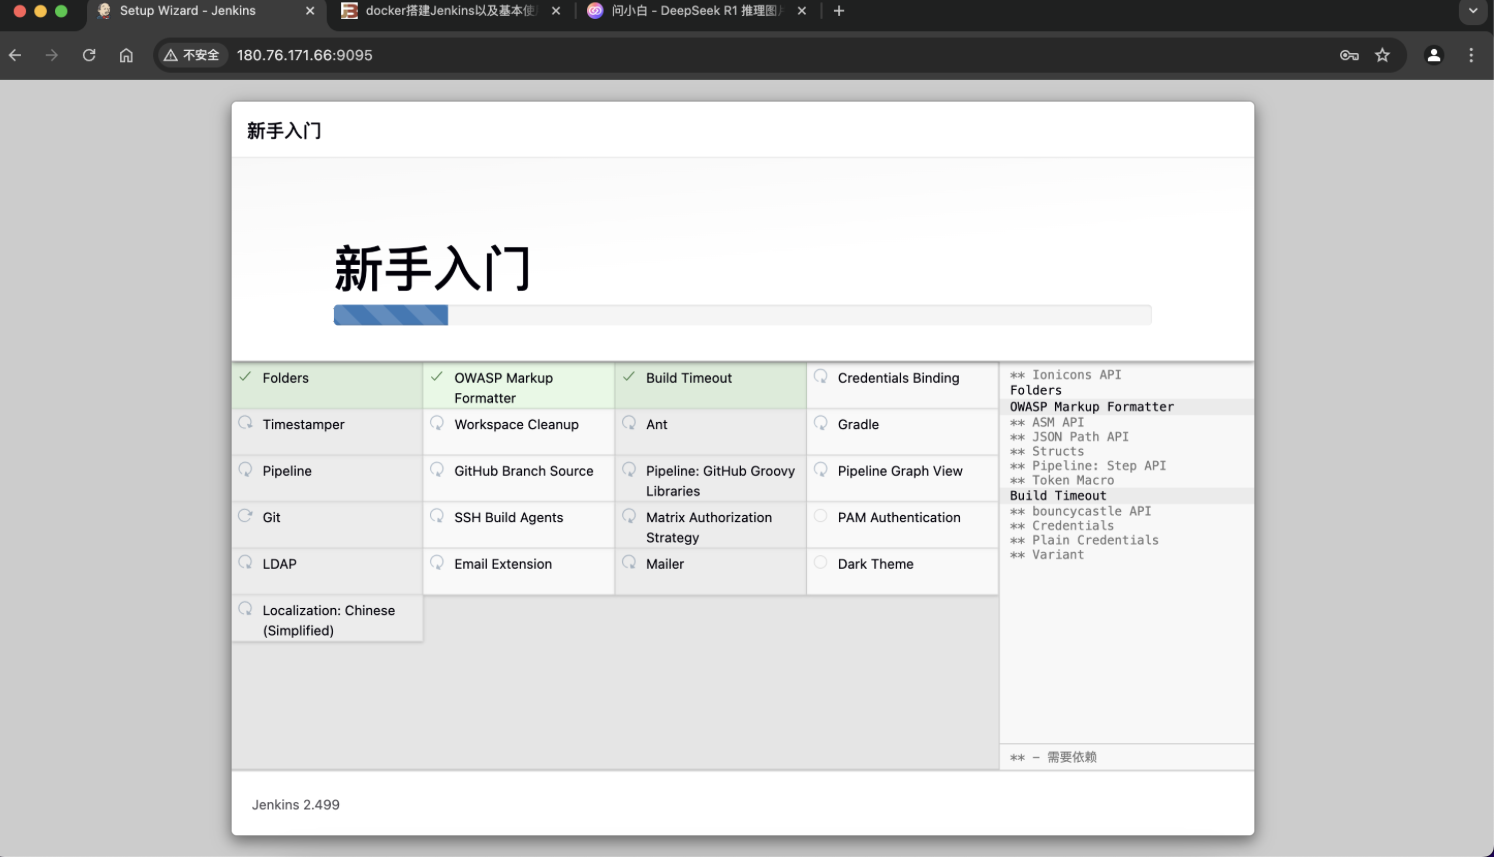The height and width of the screenshot is (860, 1498).
Task: Click '** Token Macro' in the log
Action: tap(1064, 482)
